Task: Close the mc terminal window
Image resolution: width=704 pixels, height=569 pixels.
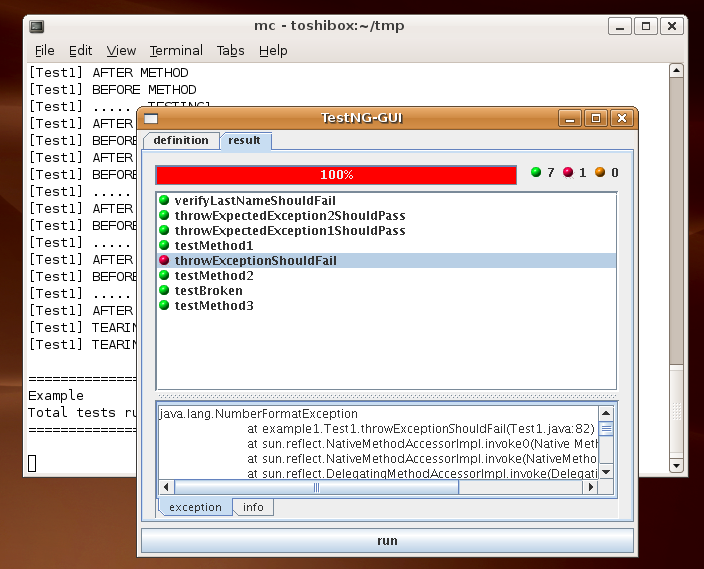Action: pos(672,26)
